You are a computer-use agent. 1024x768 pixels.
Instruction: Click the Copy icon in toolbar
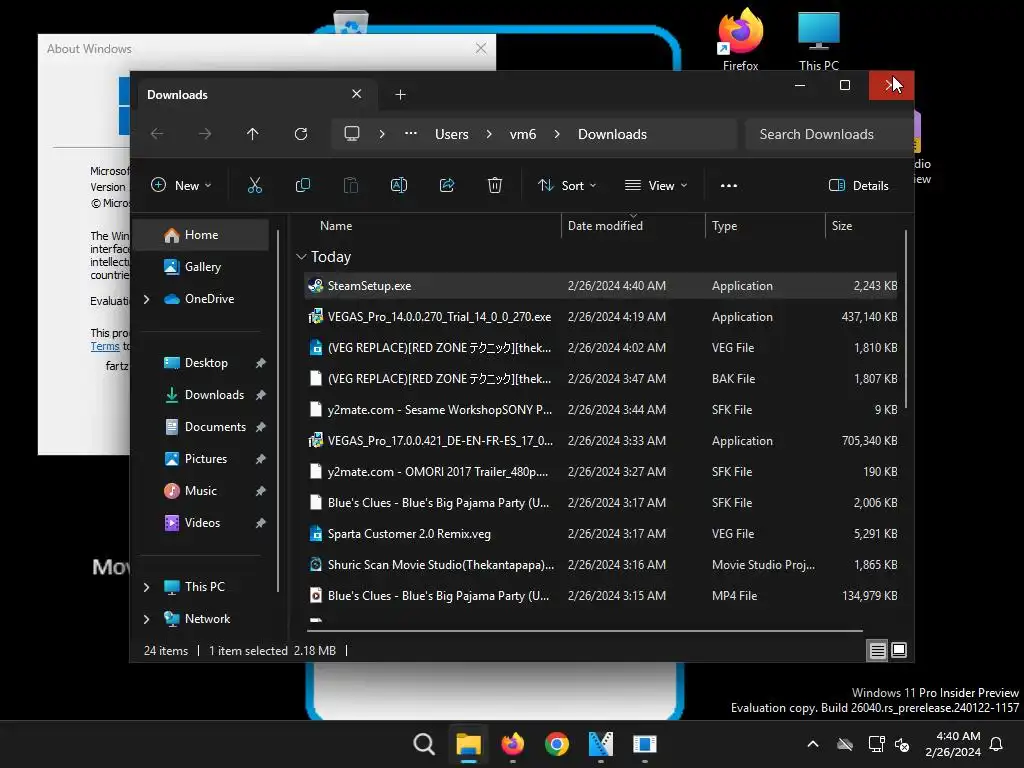302,185
